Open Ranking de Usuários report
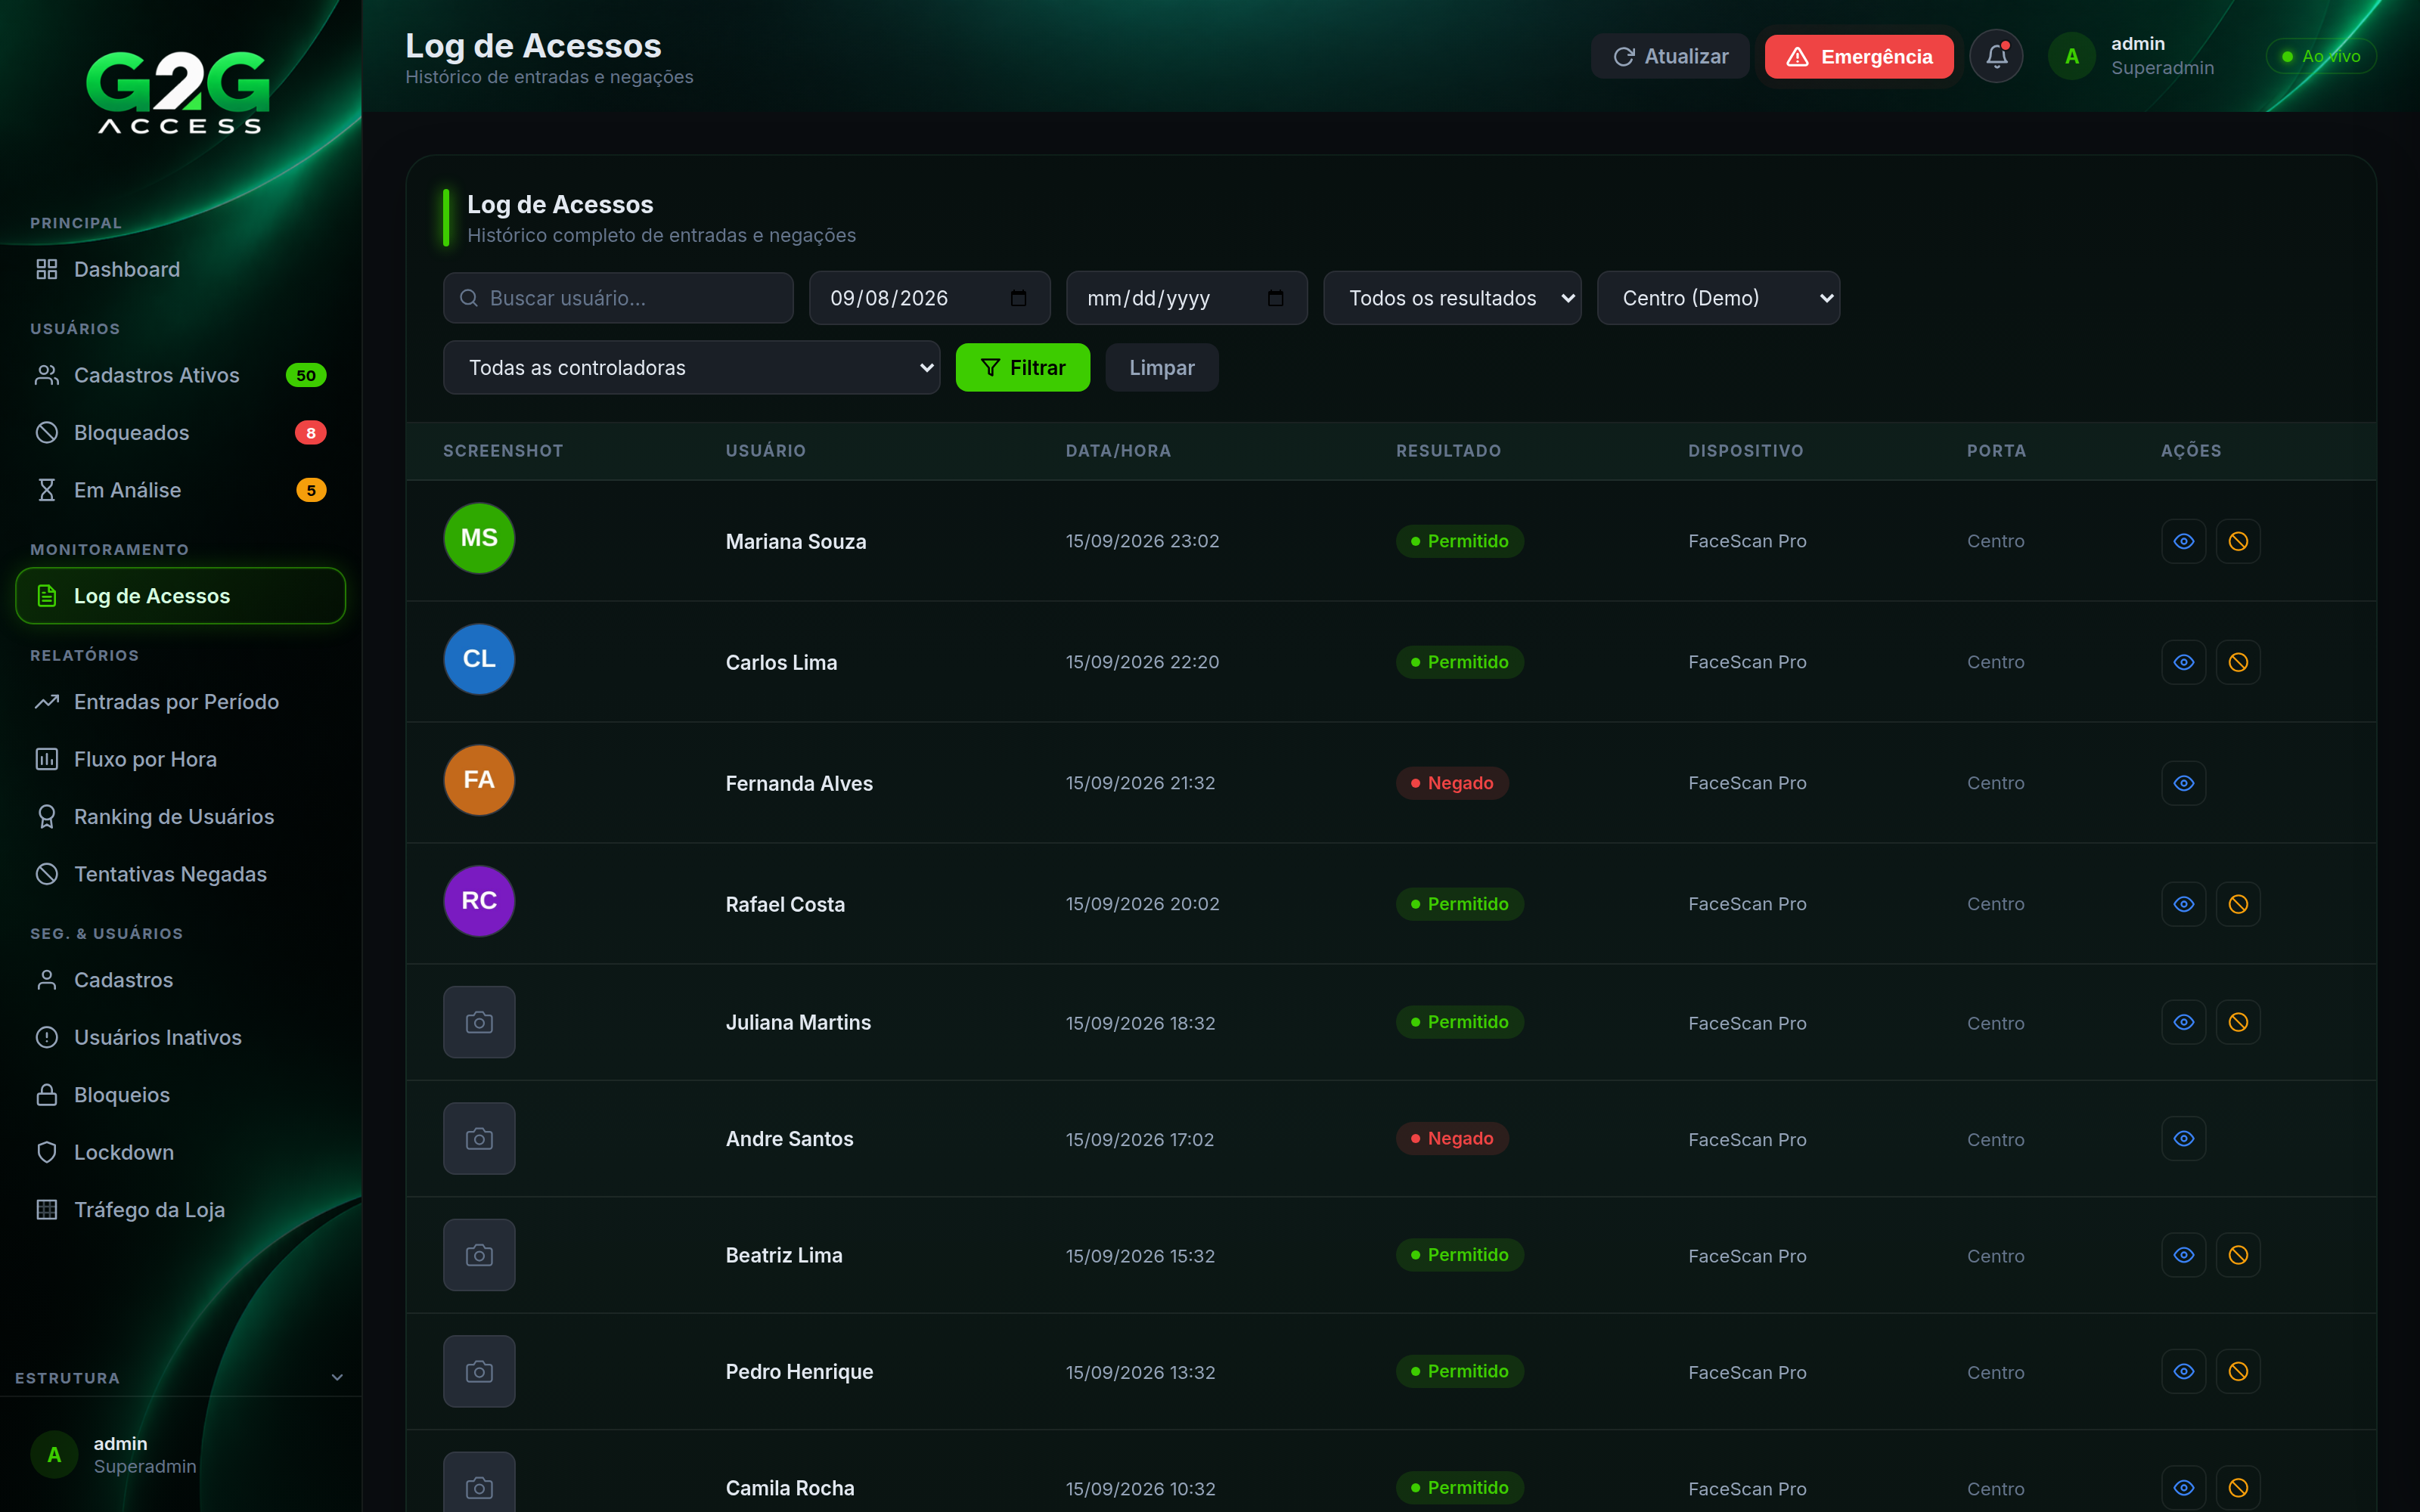The image size is (2420, 1512). 180,817
